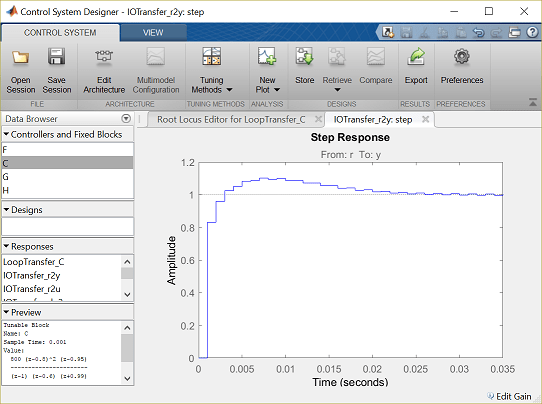Click the Retrieve design icon
Viewport: 542px width, 404px height.
click(337, 56)
